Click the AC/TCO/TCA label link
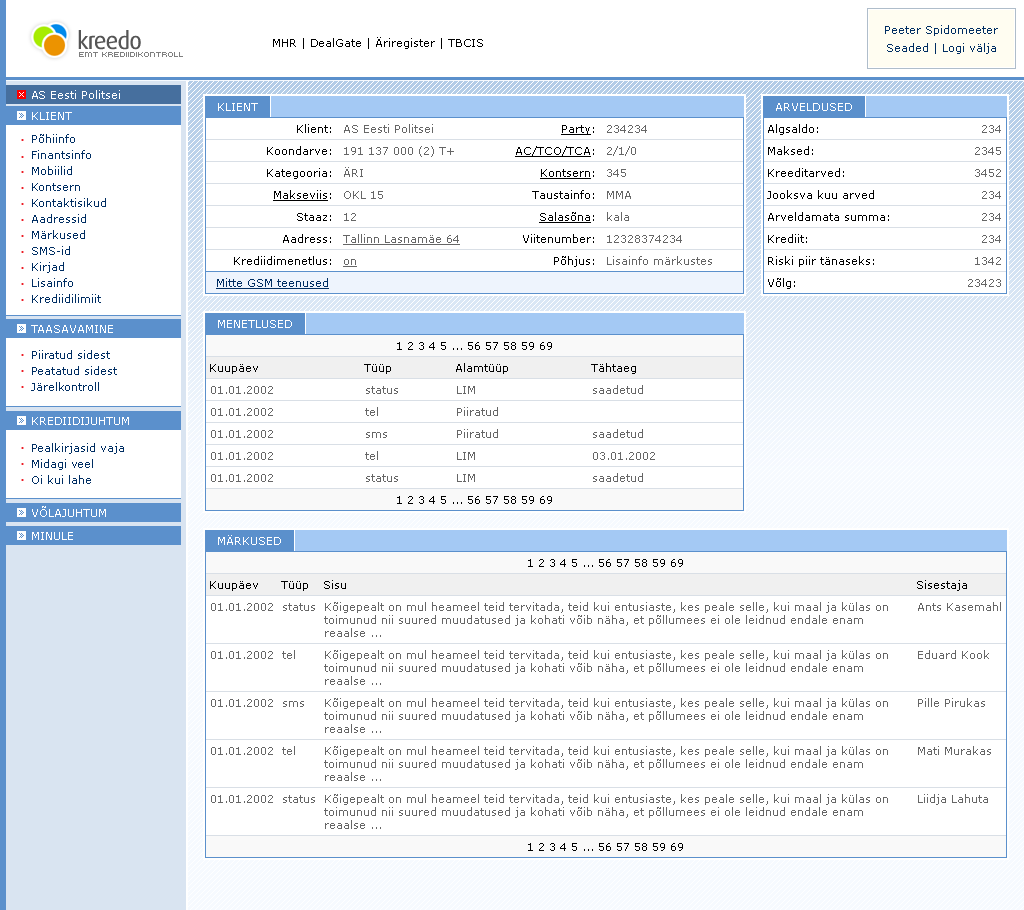The image size is (1024, 910). pos(554,151)
